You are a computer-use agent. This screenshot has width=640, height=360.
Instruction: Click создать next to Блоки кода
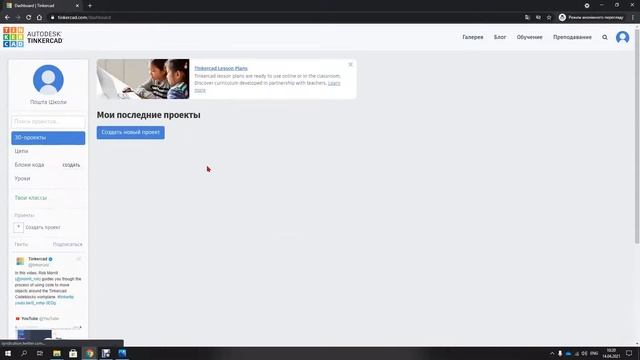point(71,165)
